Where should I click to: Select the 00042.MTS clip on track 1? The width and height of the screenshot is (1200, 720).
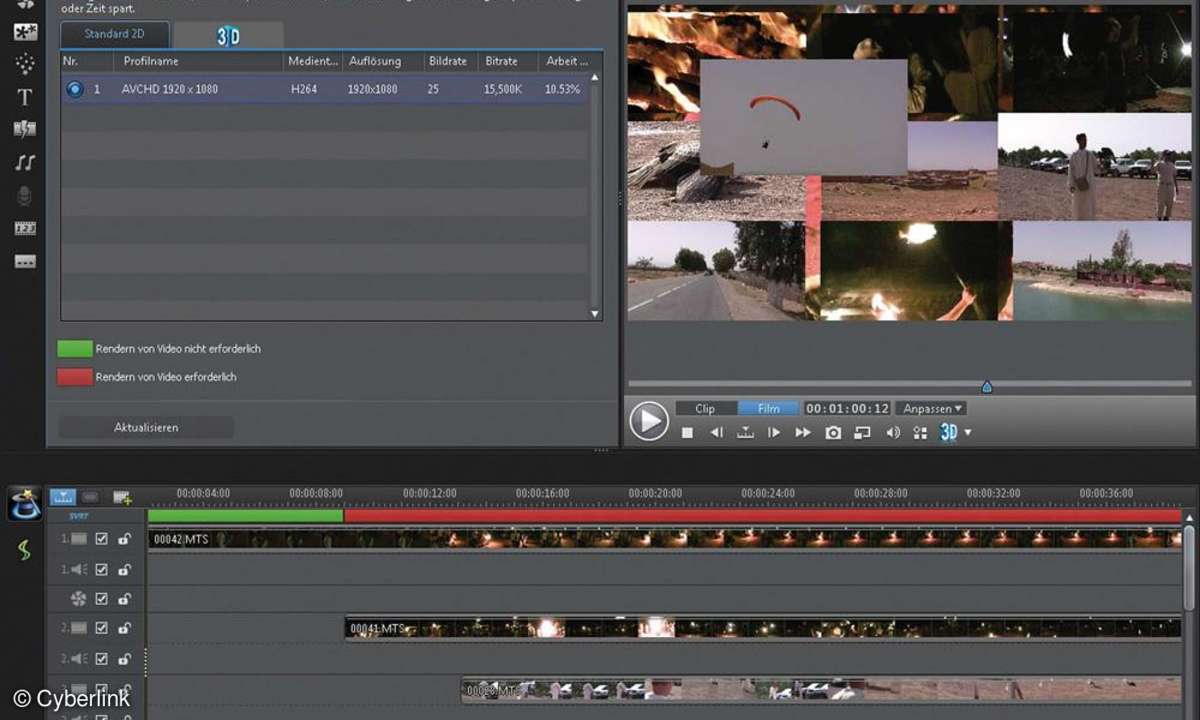click(665, 539)
